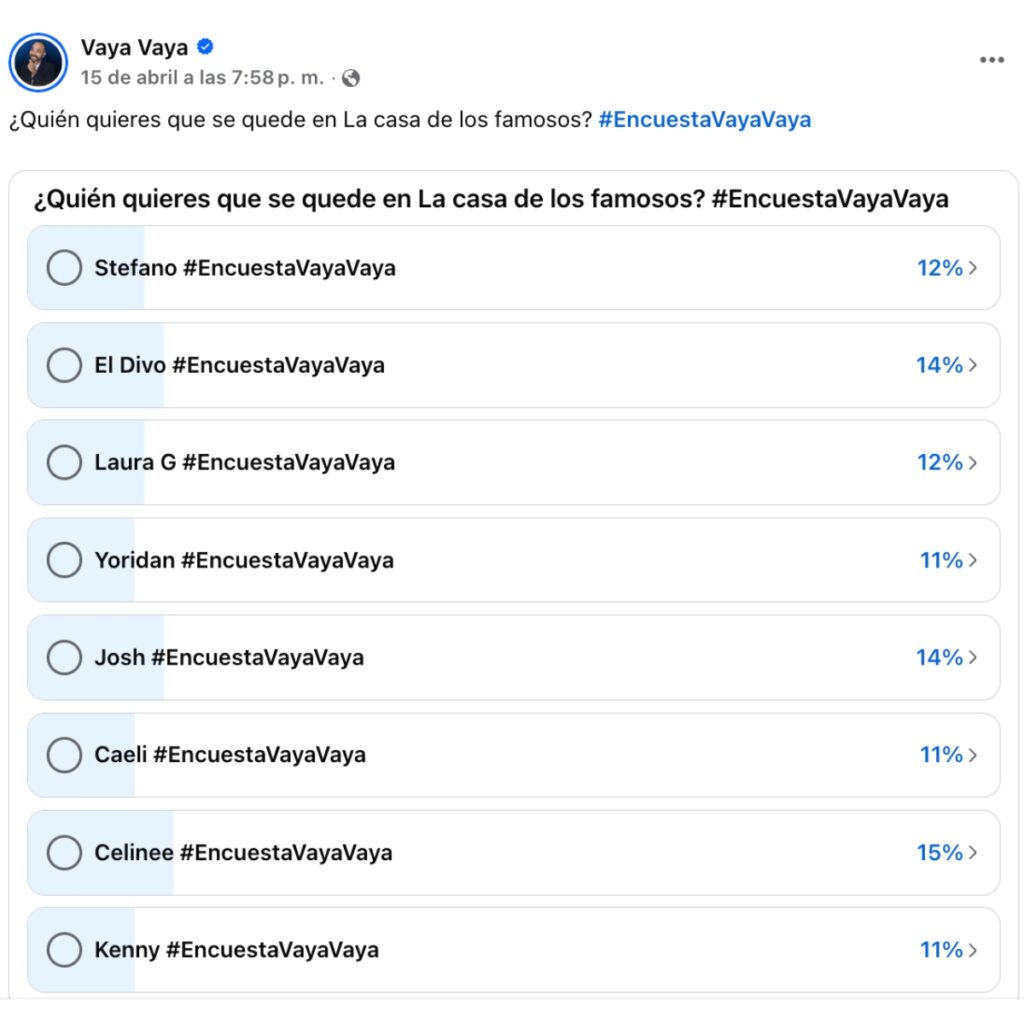Click the post timestamp 15 de abril
1024x1024 pixels.
pyautogui.click(x=201, y=78)
